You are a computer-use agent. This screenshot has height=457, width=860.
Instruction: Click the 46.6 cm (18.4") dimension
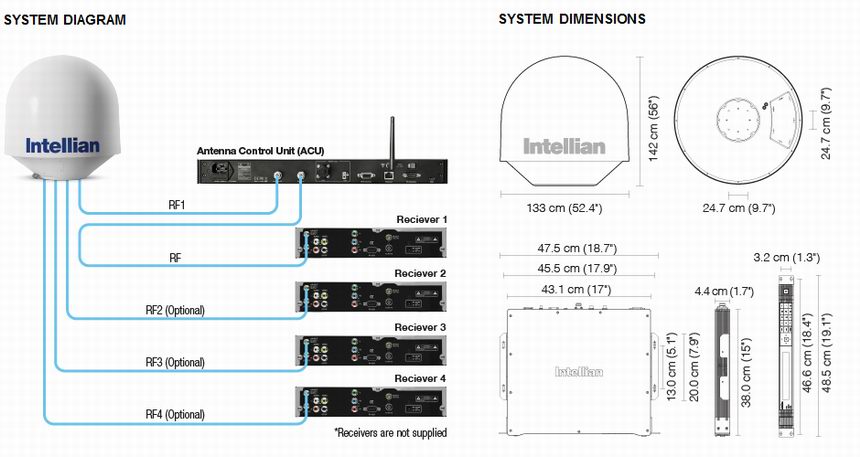807,353
